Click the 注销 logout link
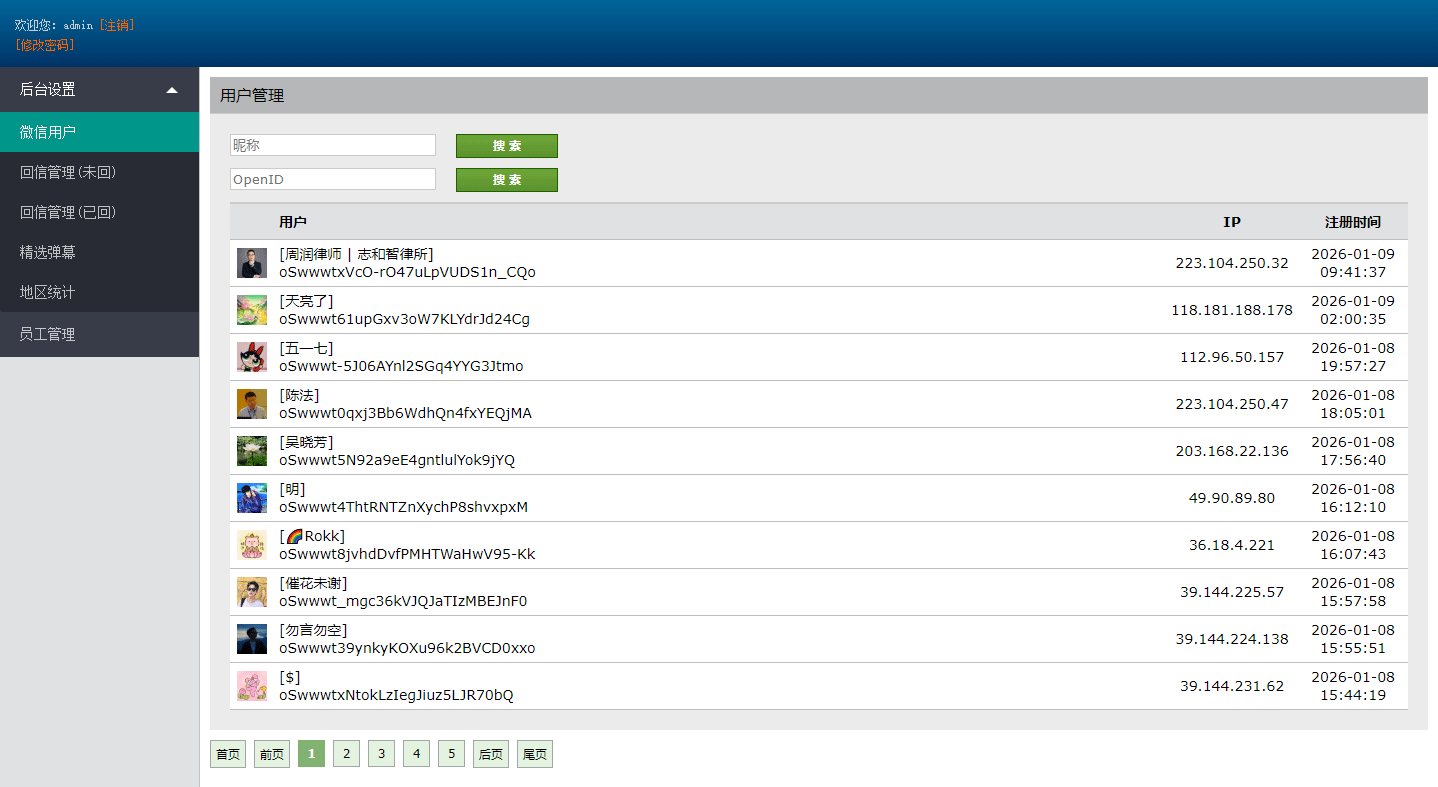The width and height of the screenshot is (1438, 787). tap(117, 25)
